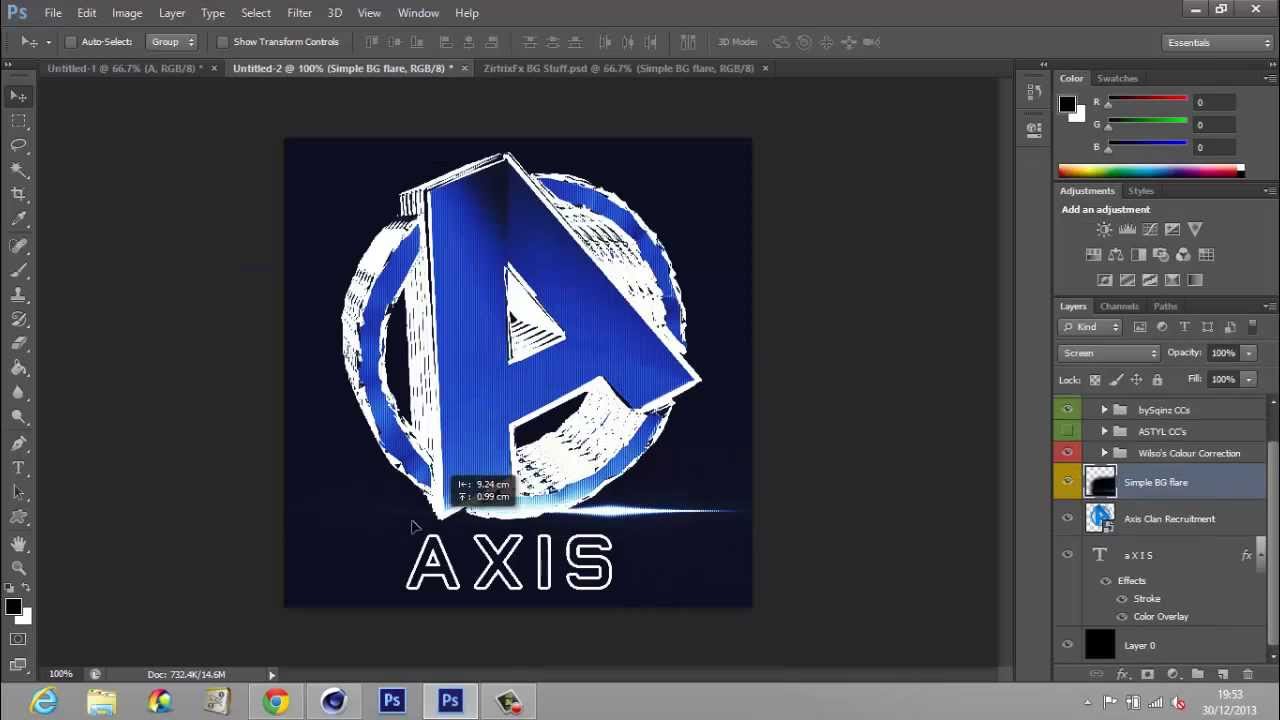The image size is (1280, 720).
Task: Select the Dodge tool
Action: click(19, 418)
